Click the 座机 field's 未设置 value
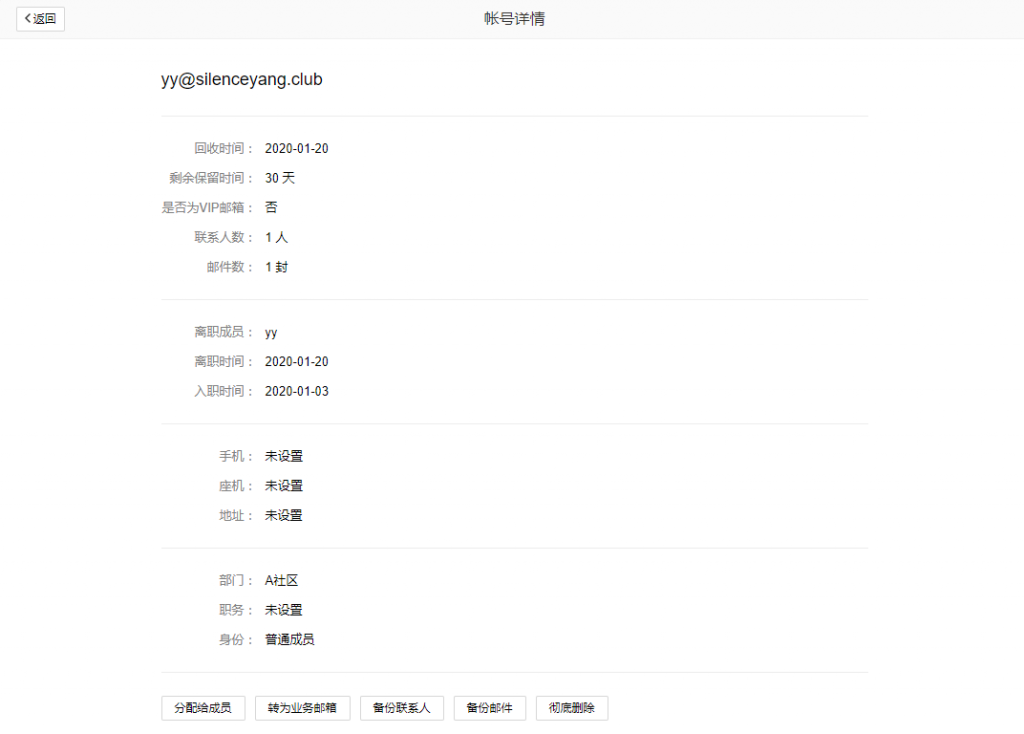 point(283,486)
